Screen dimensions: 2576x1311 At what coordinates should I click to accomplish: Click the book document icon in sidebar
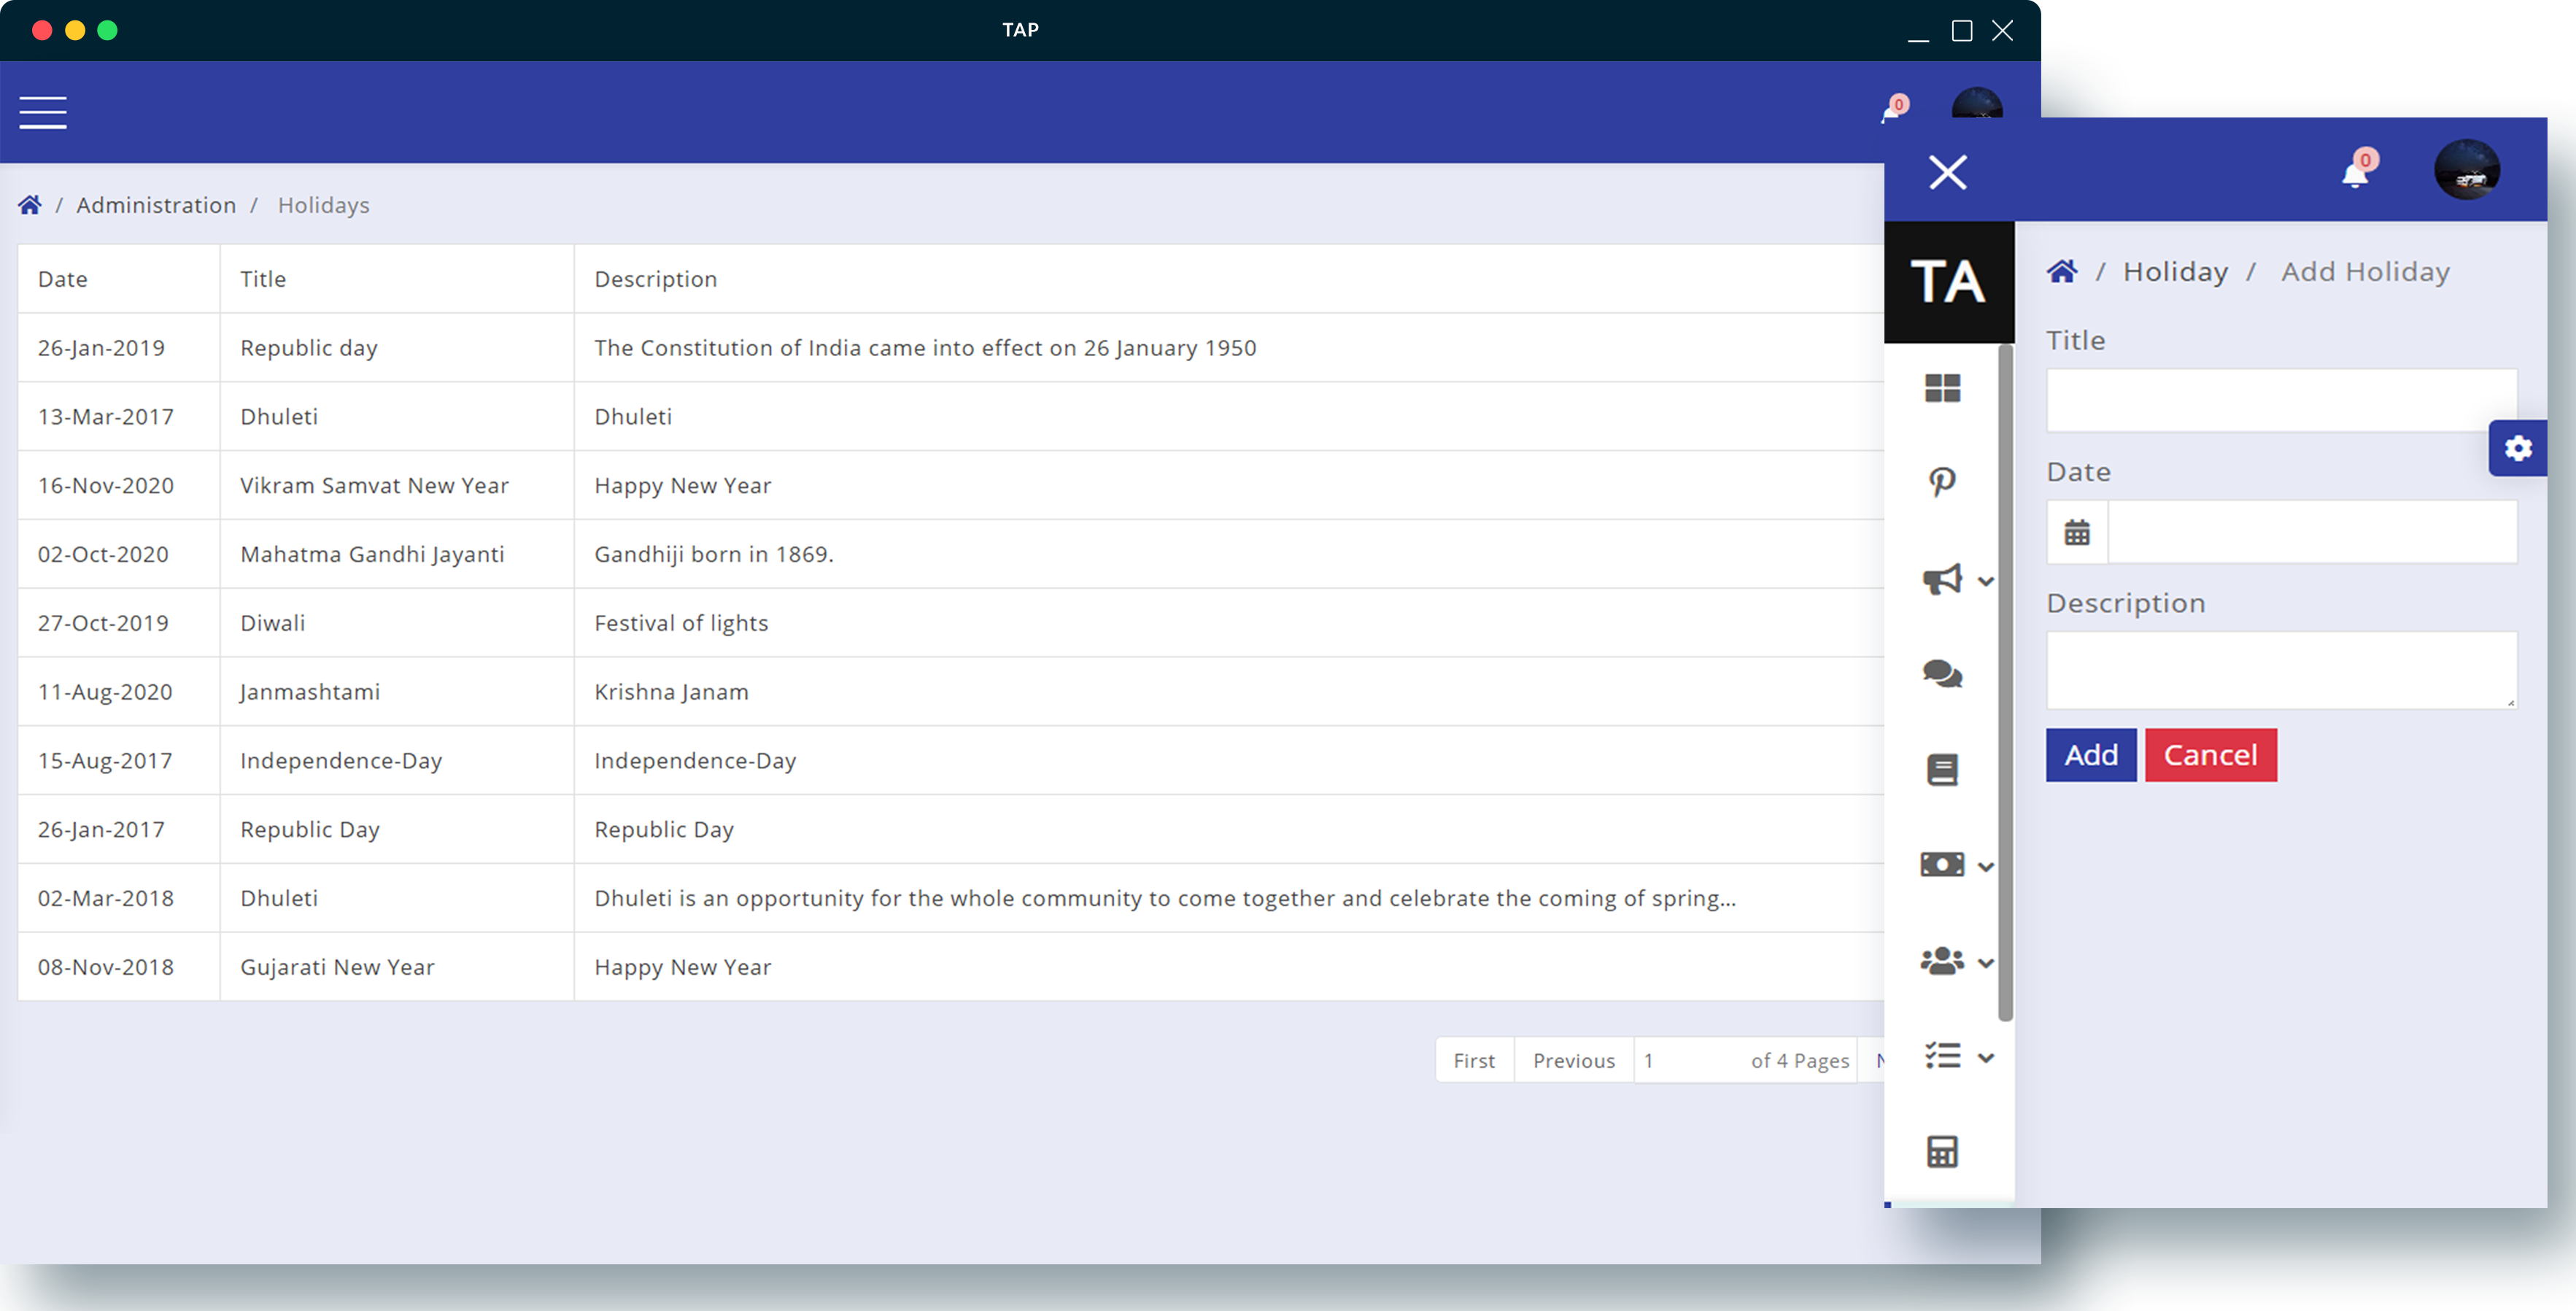pyautogui.click(x=1942, y=770)
